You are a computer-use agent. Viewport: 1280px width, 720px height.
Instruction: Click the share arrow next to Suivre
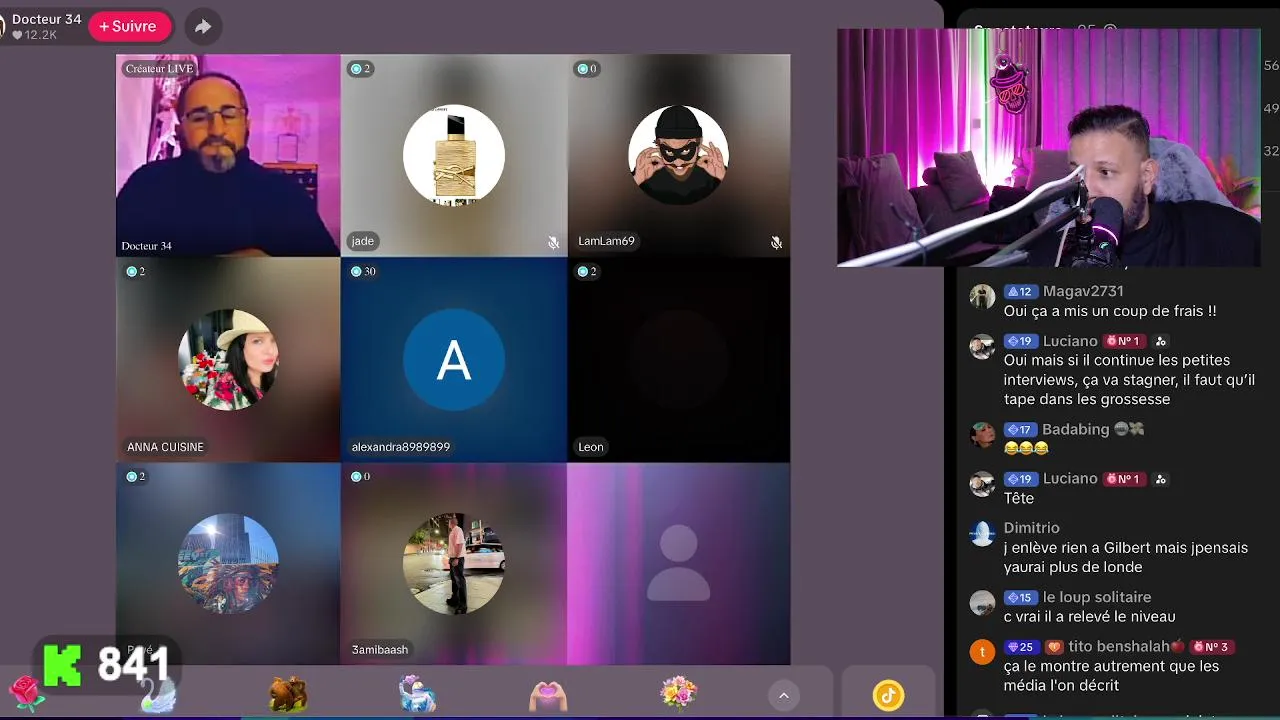203,27
